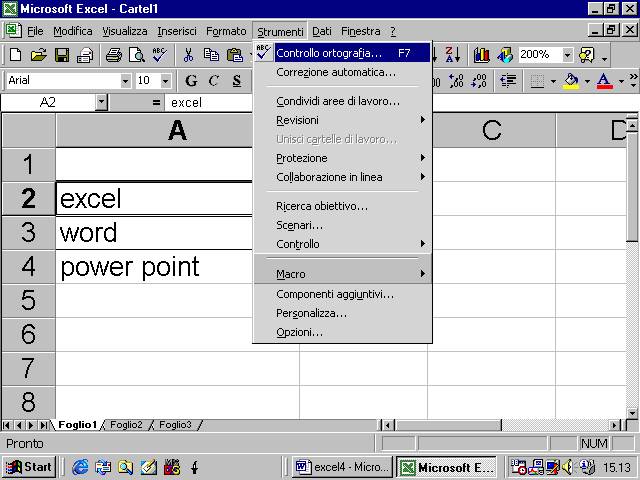Select column C header
This screenshot has width=640, height=480.
pyautogui.click(x=491, y=131)
